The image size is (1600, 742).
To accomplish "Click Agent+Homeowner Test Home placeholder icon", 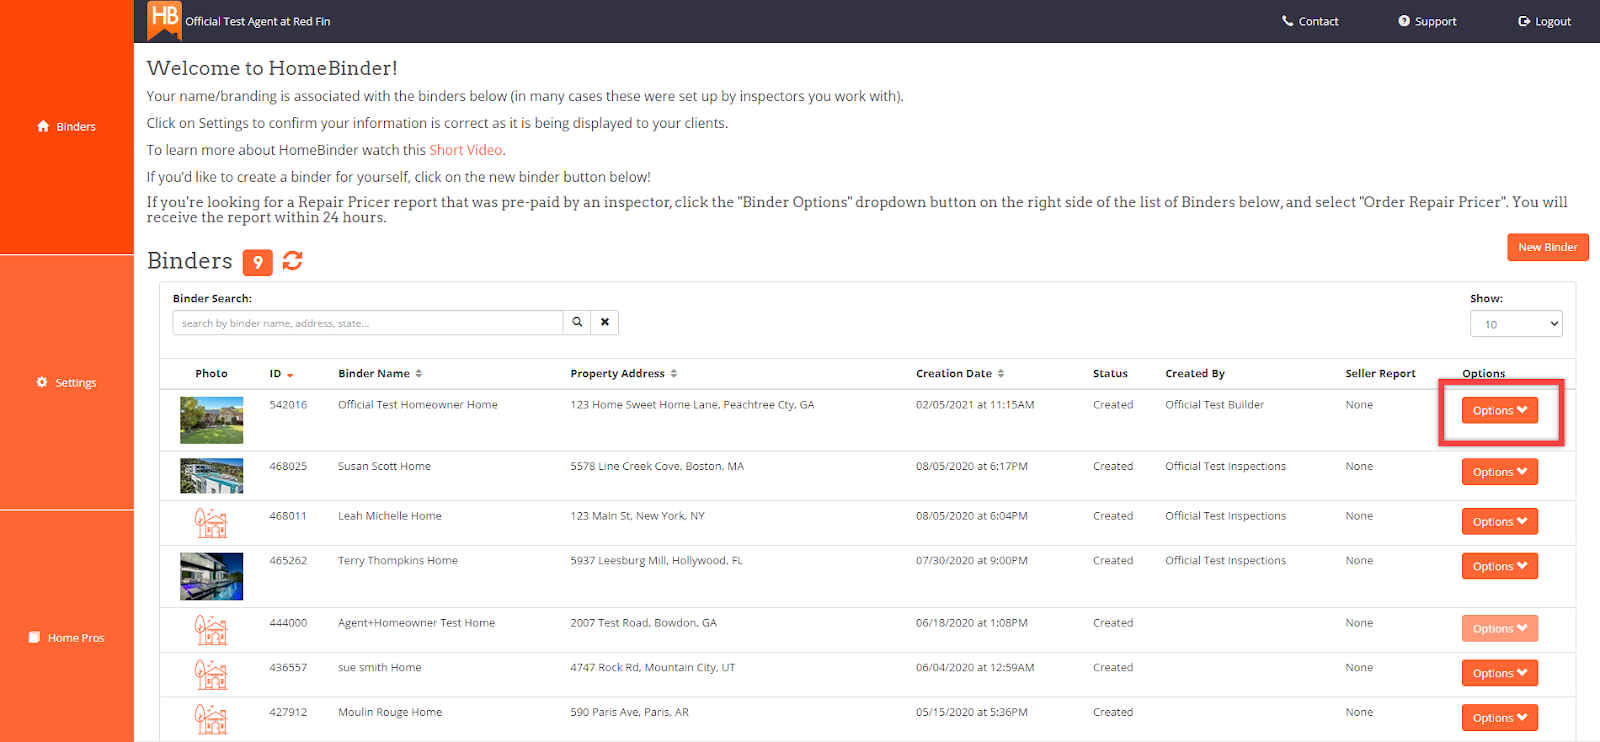I will click(x=211, y=630).
